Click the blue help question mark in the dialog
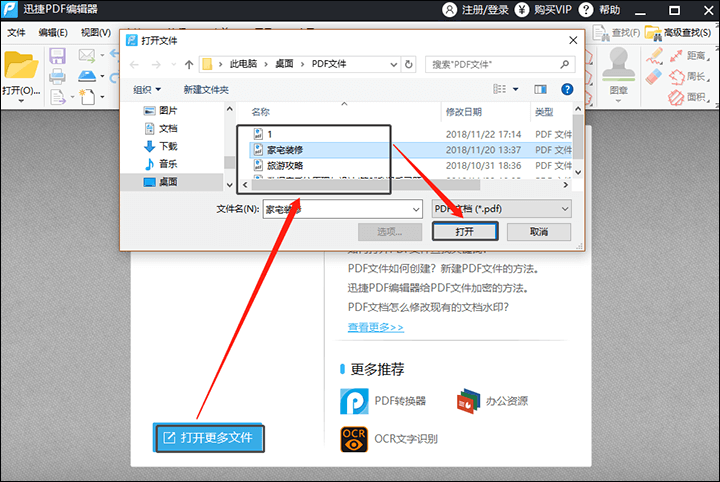 pyautogui.click(x=567, y=89)
